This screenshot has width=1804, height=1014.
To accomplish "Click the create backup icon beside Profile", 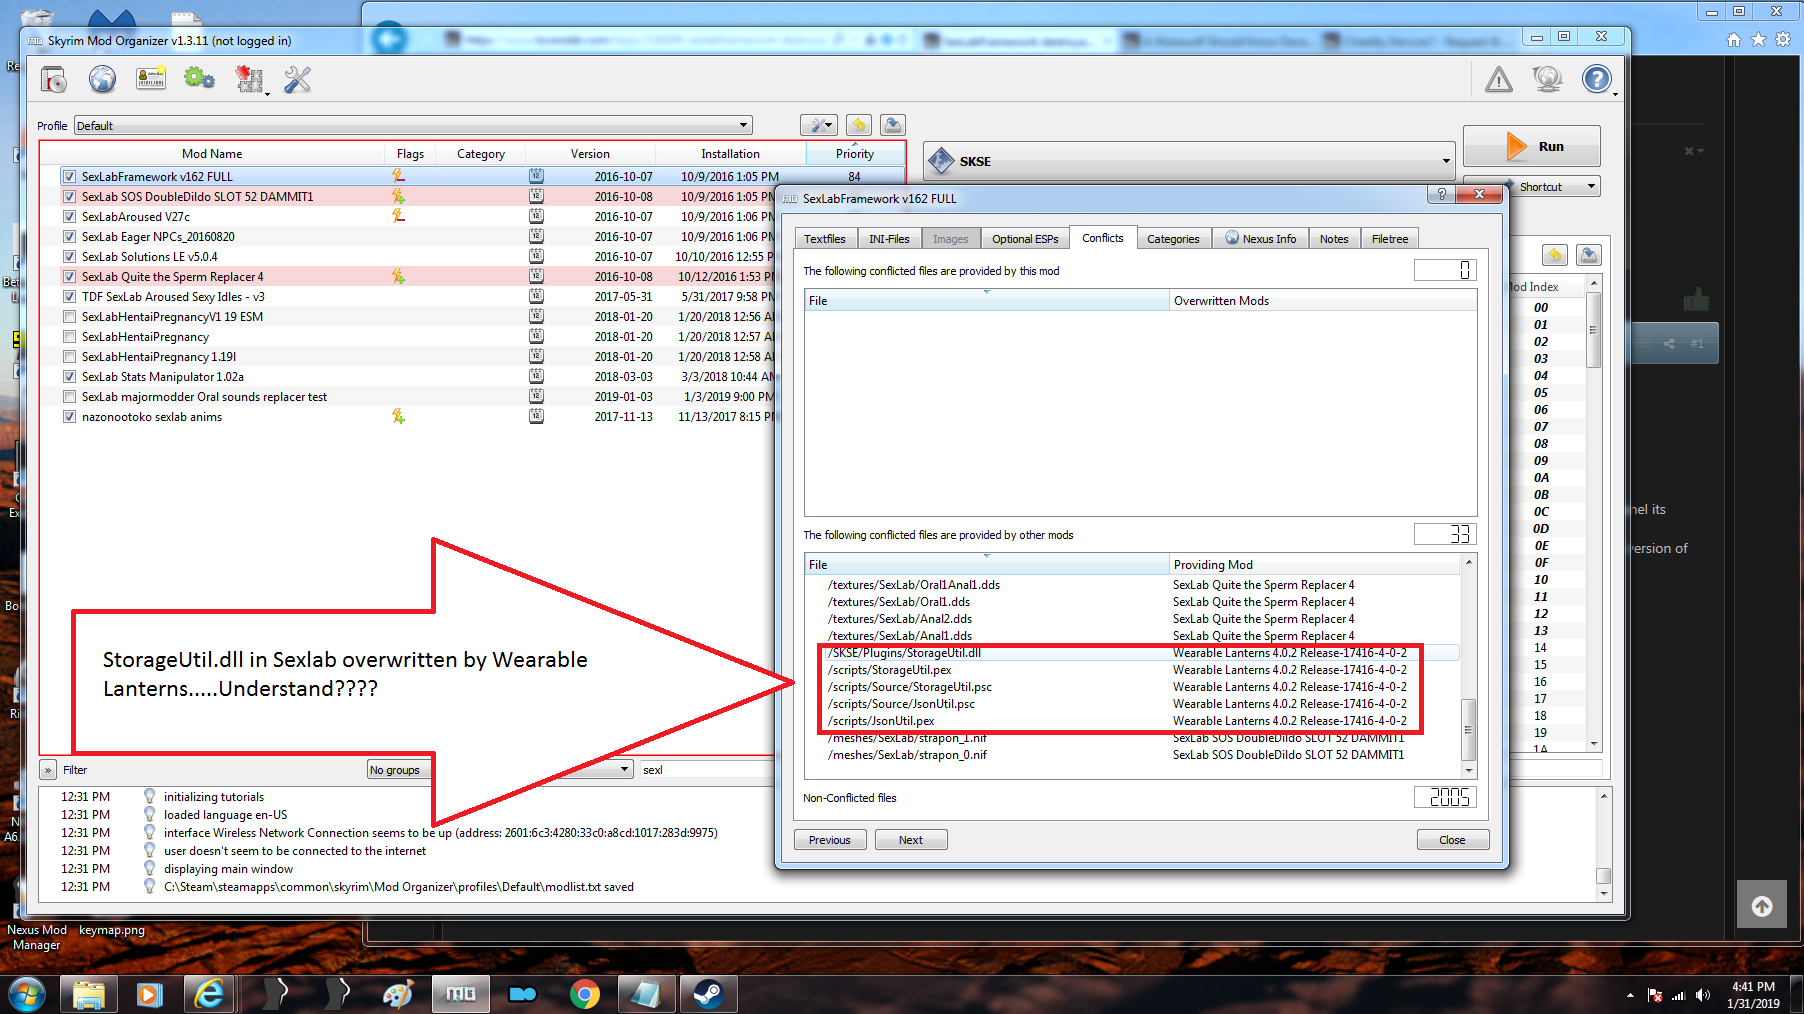I will pyautogui.click(x=893, y=125).
